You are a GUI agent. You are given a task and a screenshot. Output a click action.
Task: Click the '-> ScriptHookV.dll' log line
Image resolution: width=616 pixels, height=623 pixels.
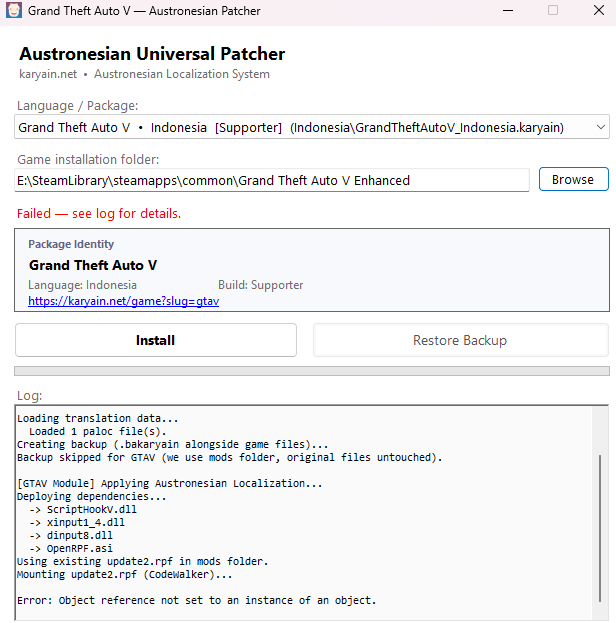[83, 509]
